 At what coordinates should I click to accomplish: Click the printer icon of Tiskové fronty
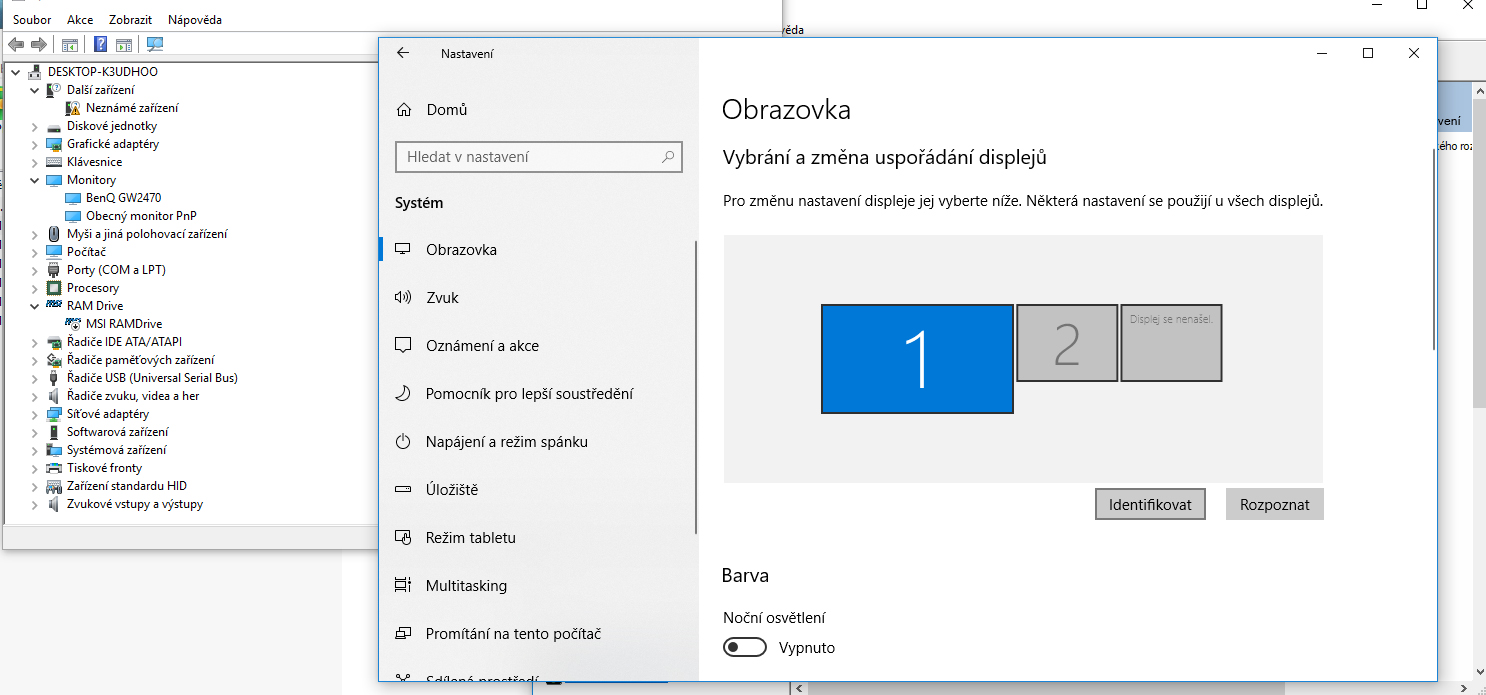tap(54, 468)
